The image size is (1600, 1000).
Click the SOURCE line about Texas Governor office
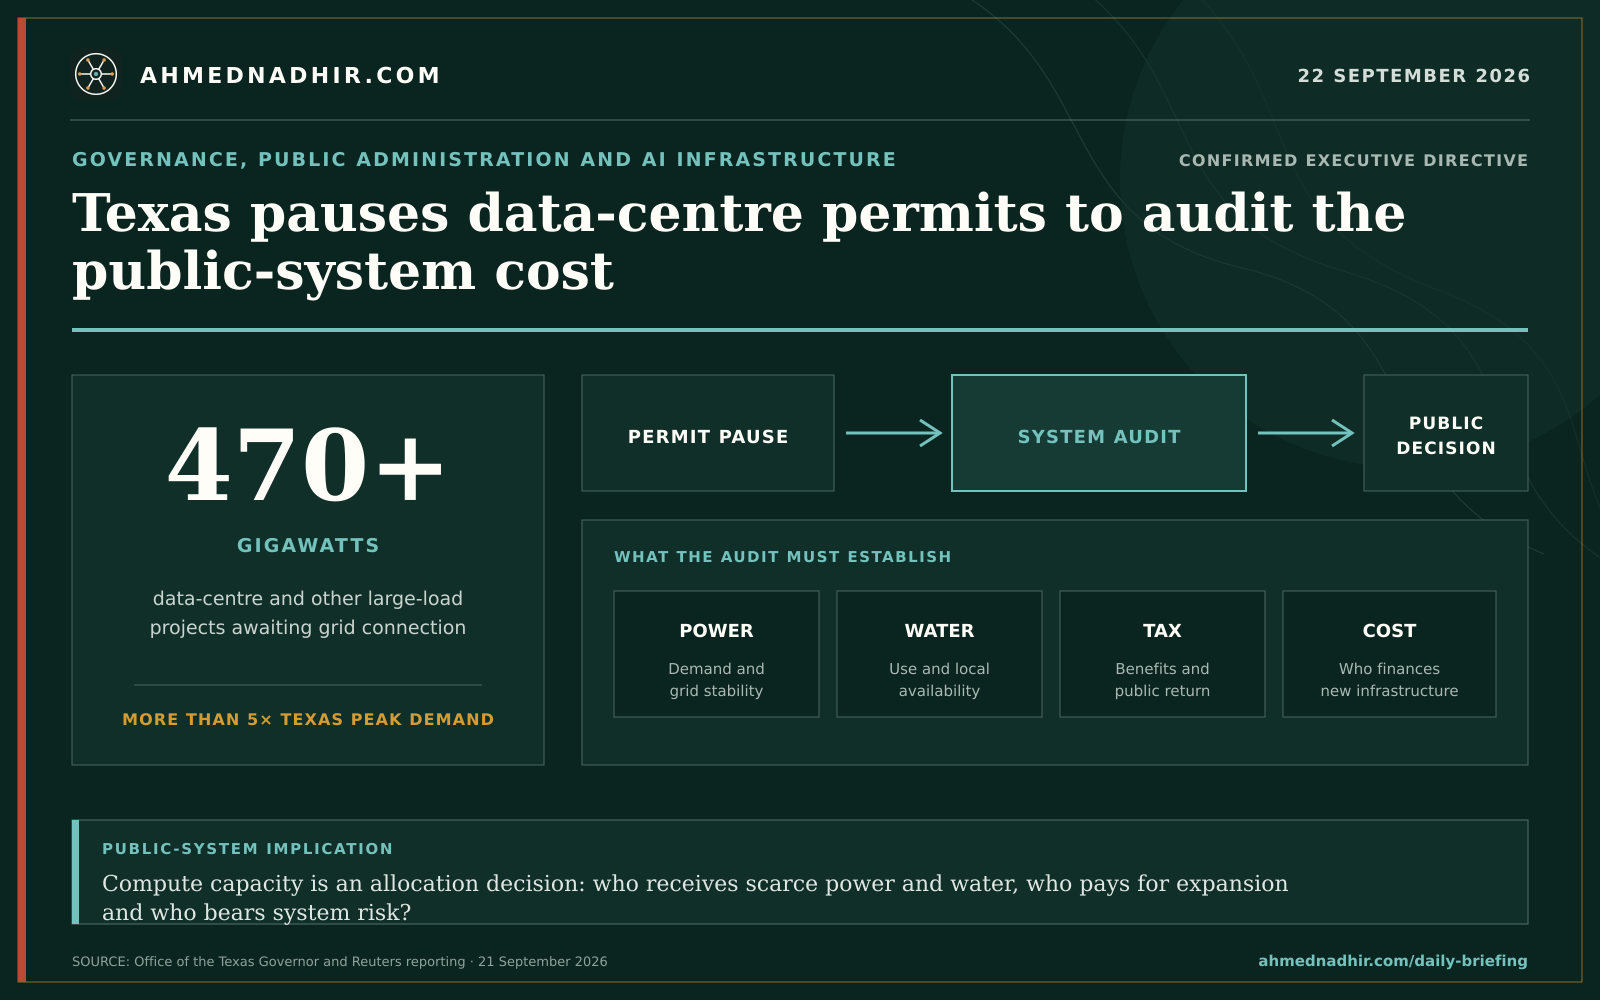point(340,962)
